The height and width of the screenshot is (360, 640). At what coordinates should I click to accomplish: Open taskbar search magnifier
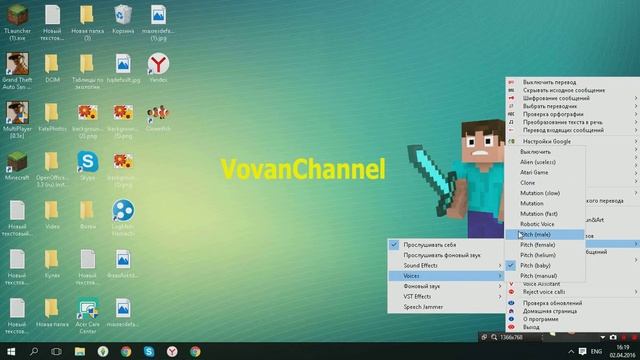[x=34, y=351]
